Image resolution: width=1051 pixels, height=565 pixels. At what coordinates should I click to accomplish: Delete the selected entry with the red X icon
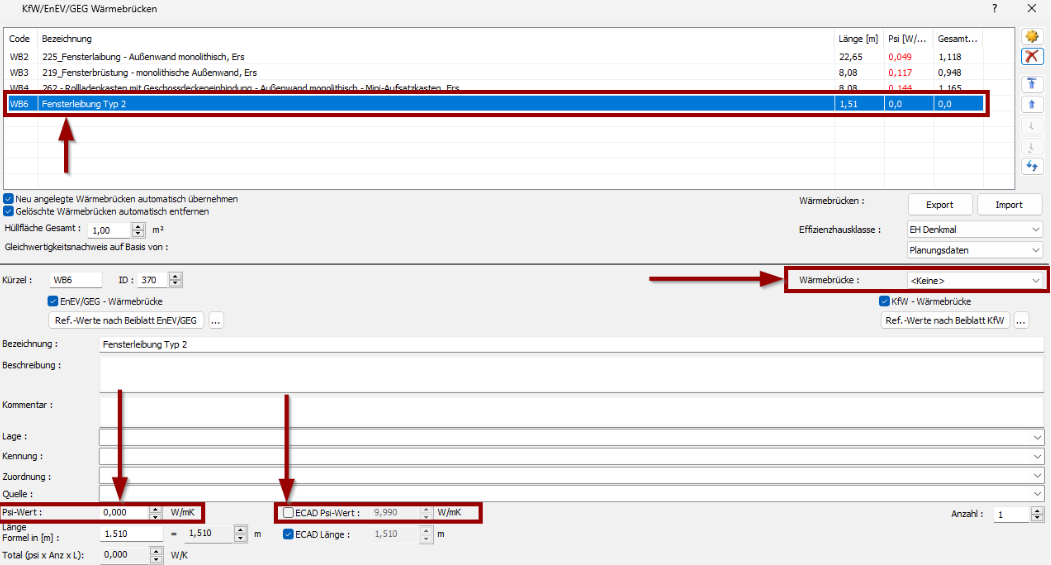coord(1033,58)
